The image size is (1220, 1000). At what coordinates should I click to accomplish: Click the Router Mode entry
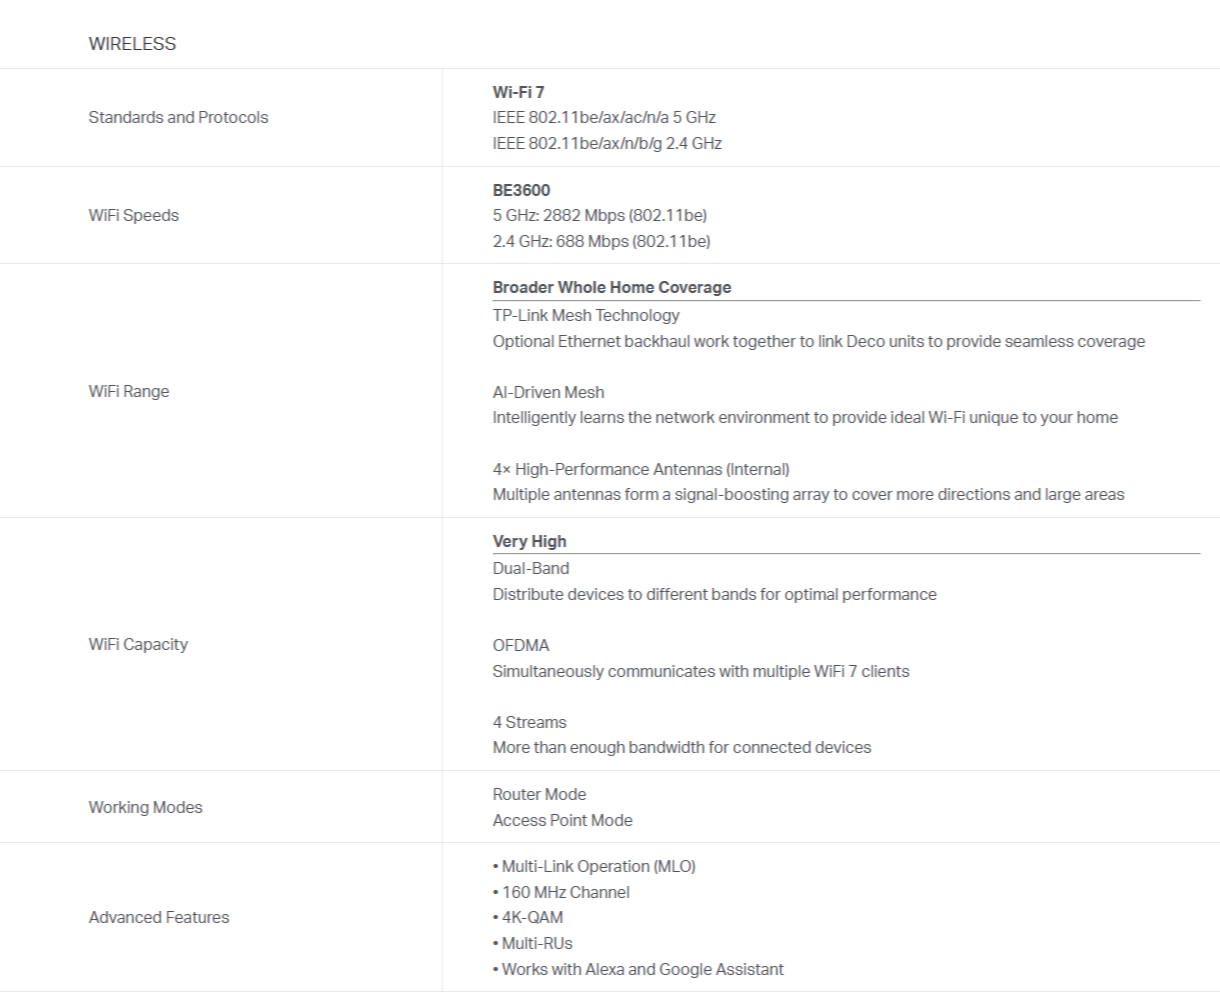[539, 794]
